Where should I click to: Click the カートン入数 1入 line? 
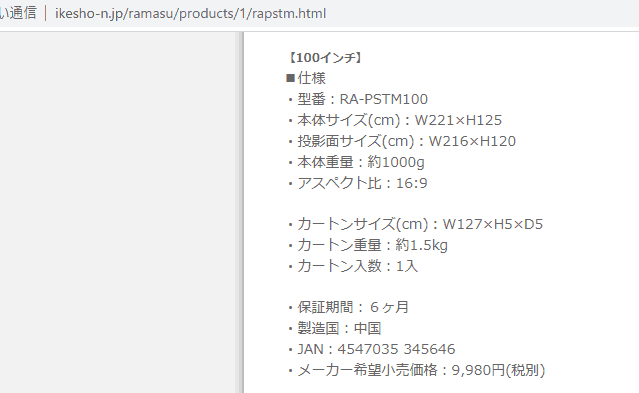[x=353, y=266]
